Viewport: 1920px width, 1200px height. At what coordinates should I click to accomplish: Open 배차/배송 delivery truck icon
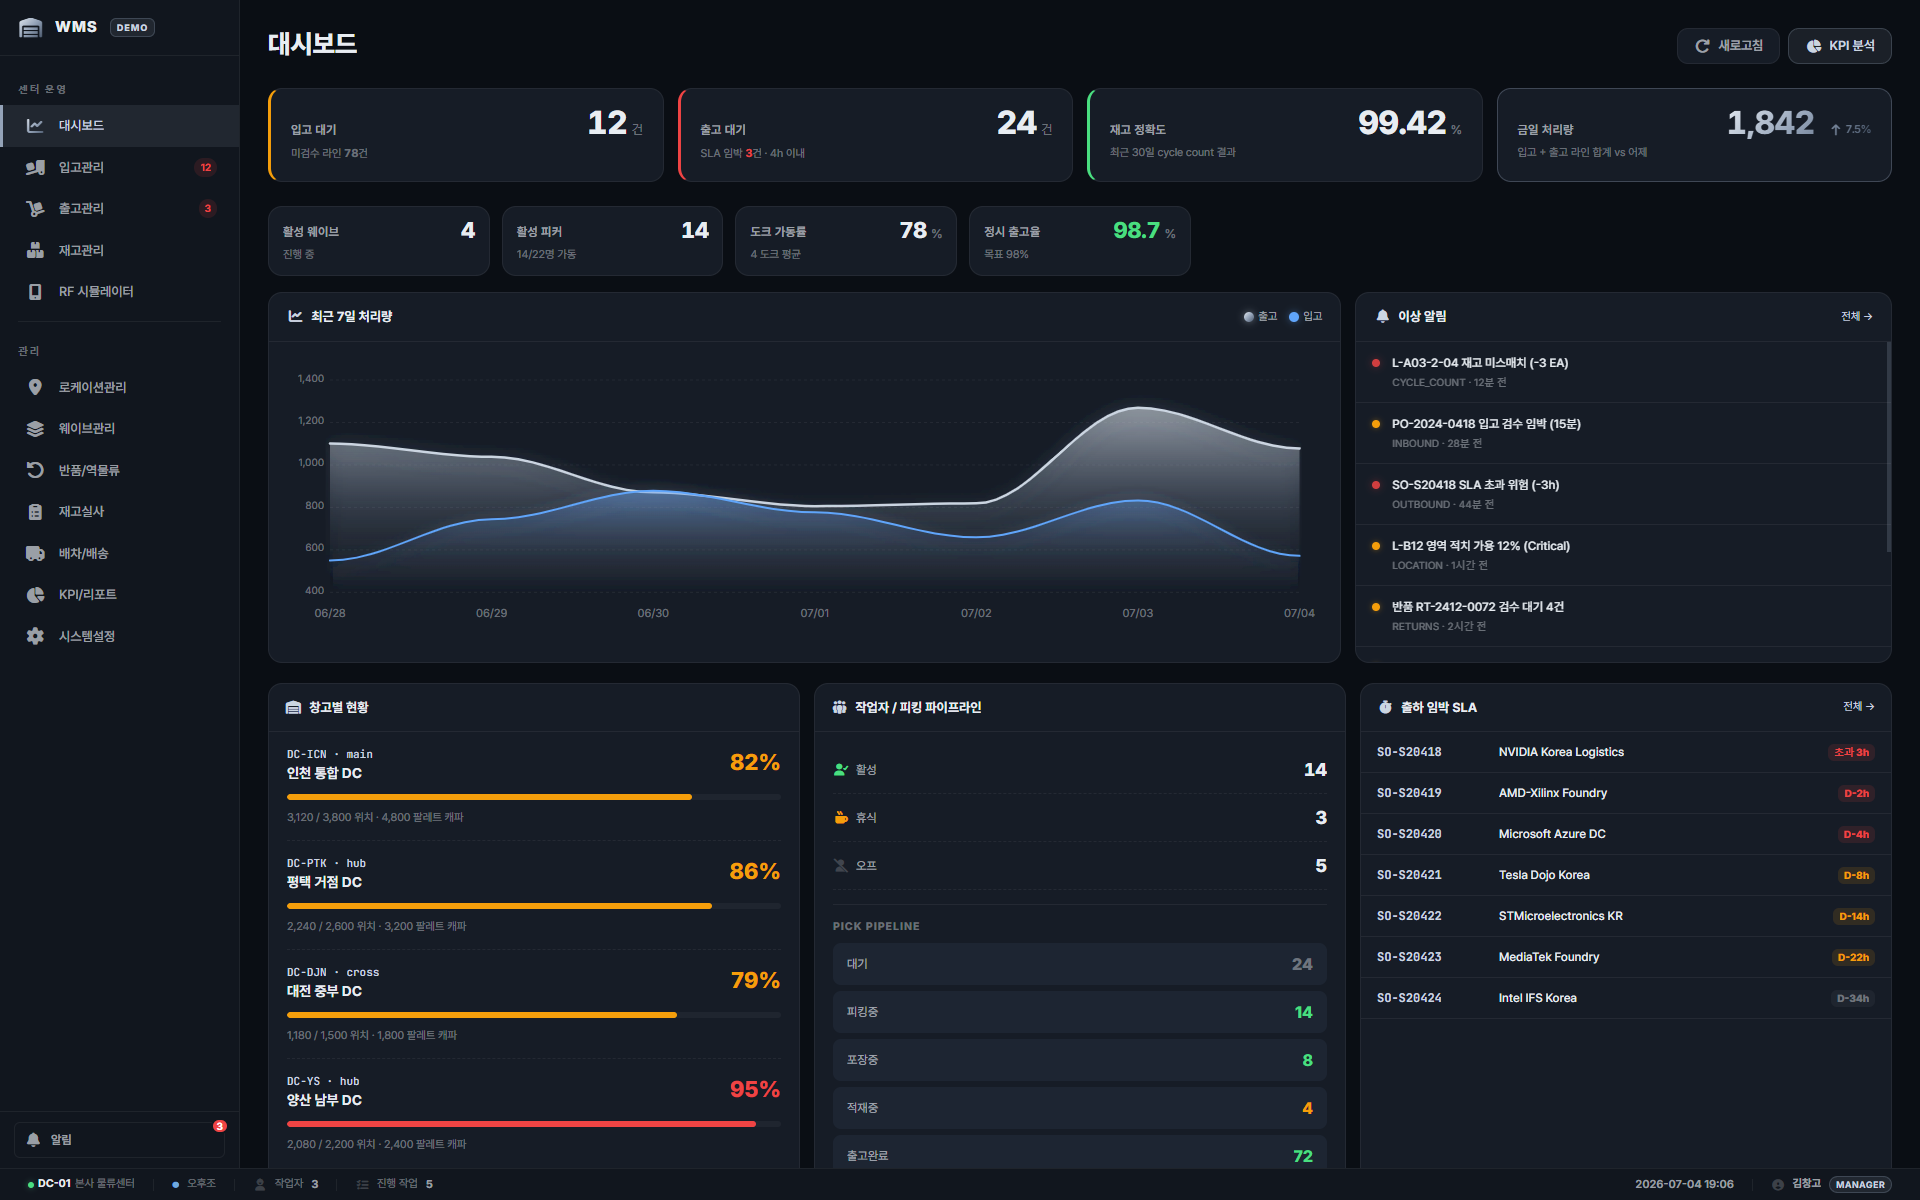click(35, 553)
